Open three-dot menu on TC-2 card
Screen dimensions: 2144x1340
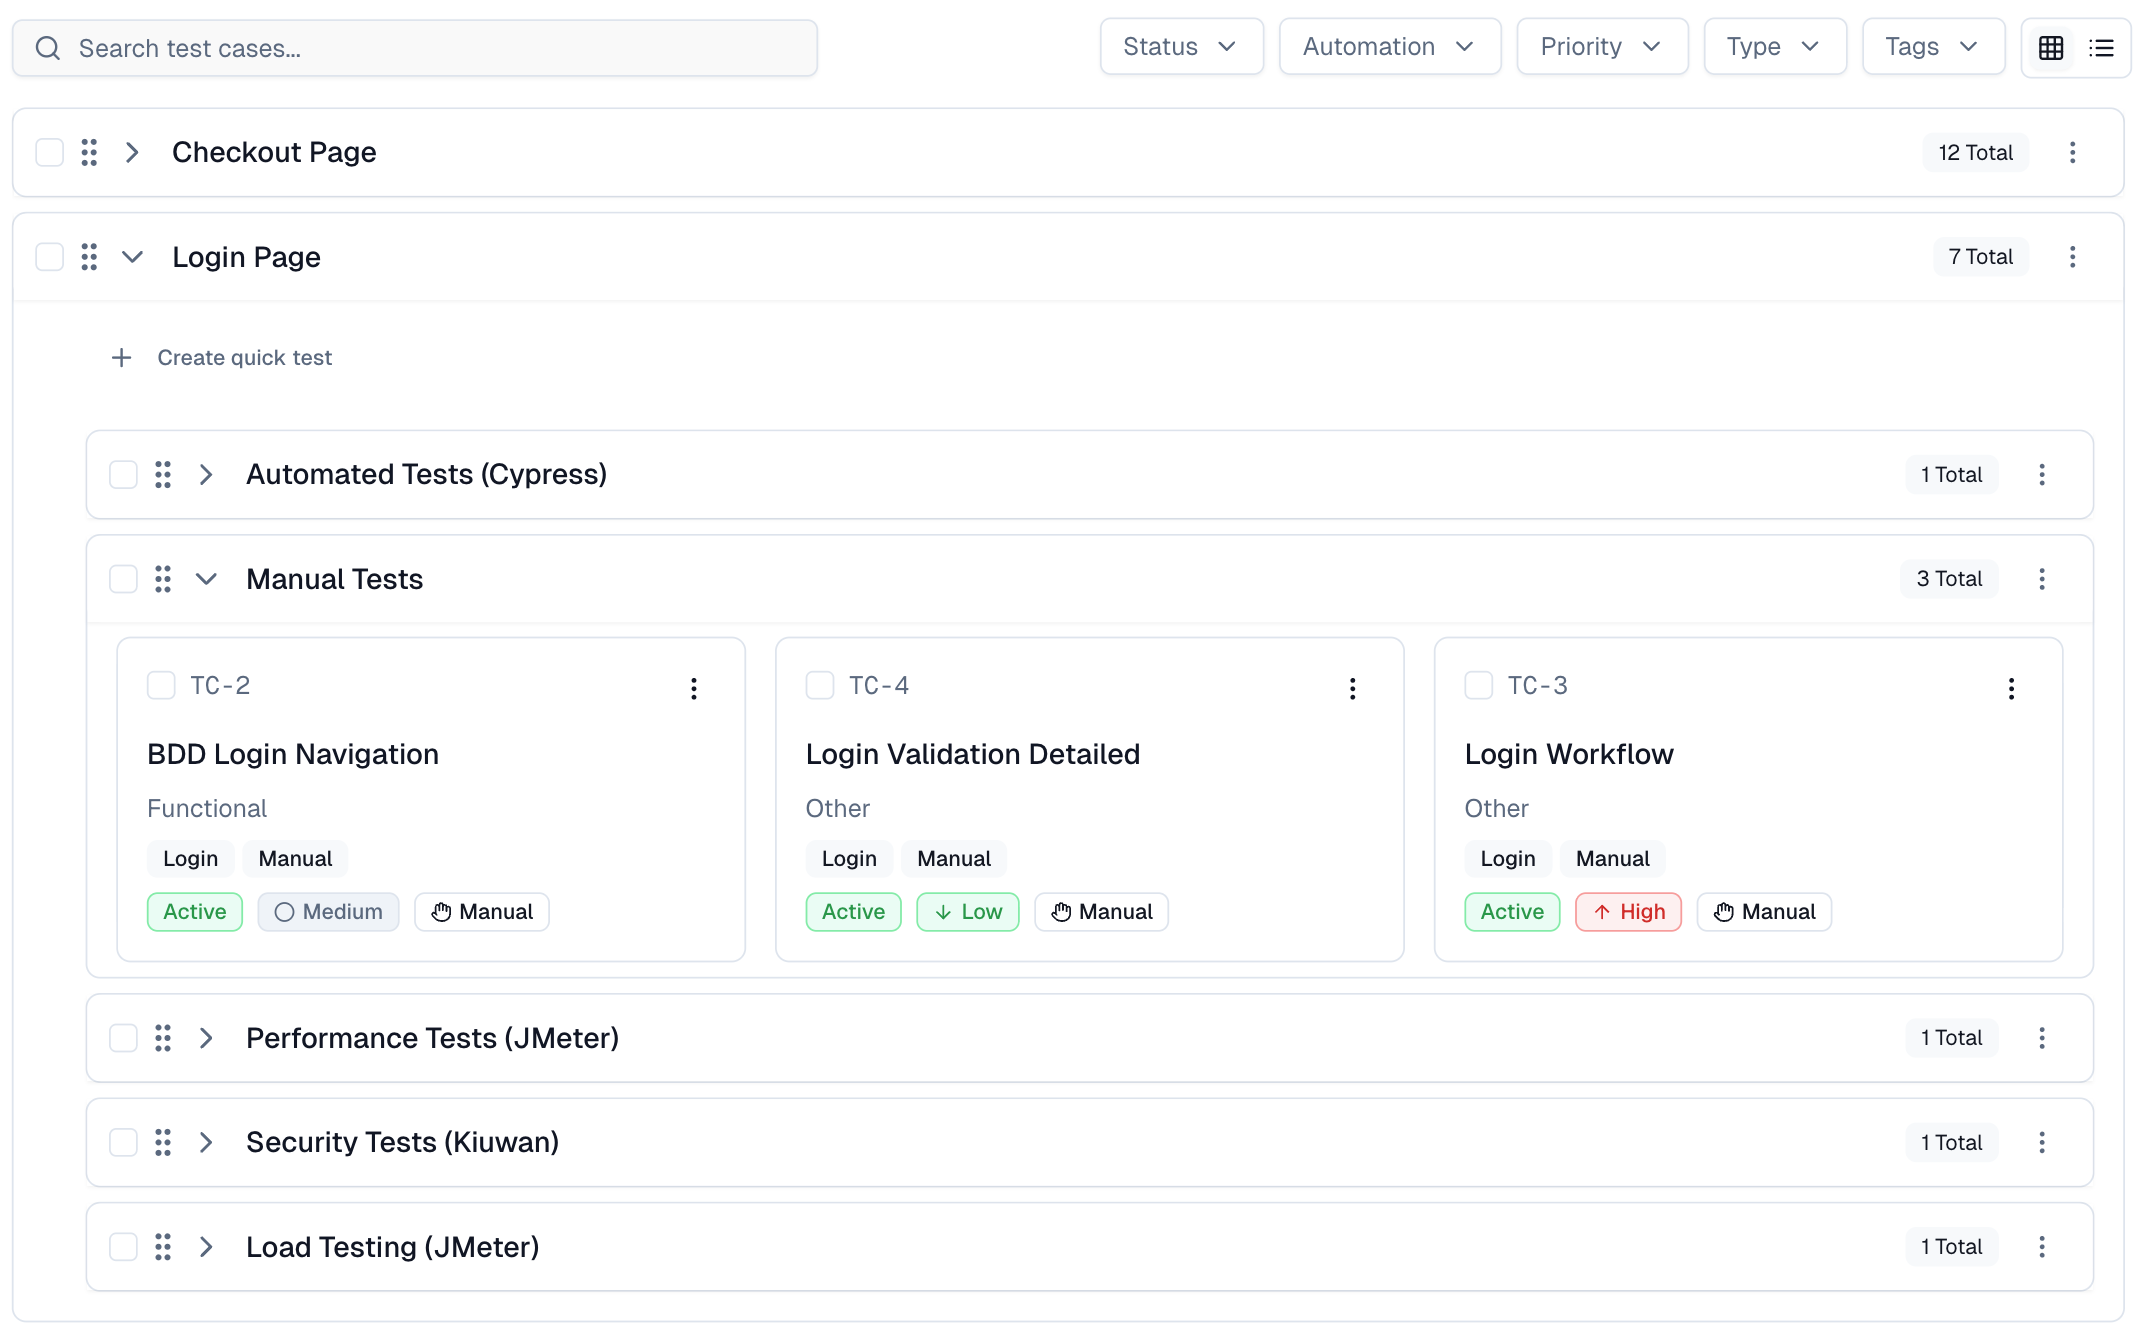[693, 688]
